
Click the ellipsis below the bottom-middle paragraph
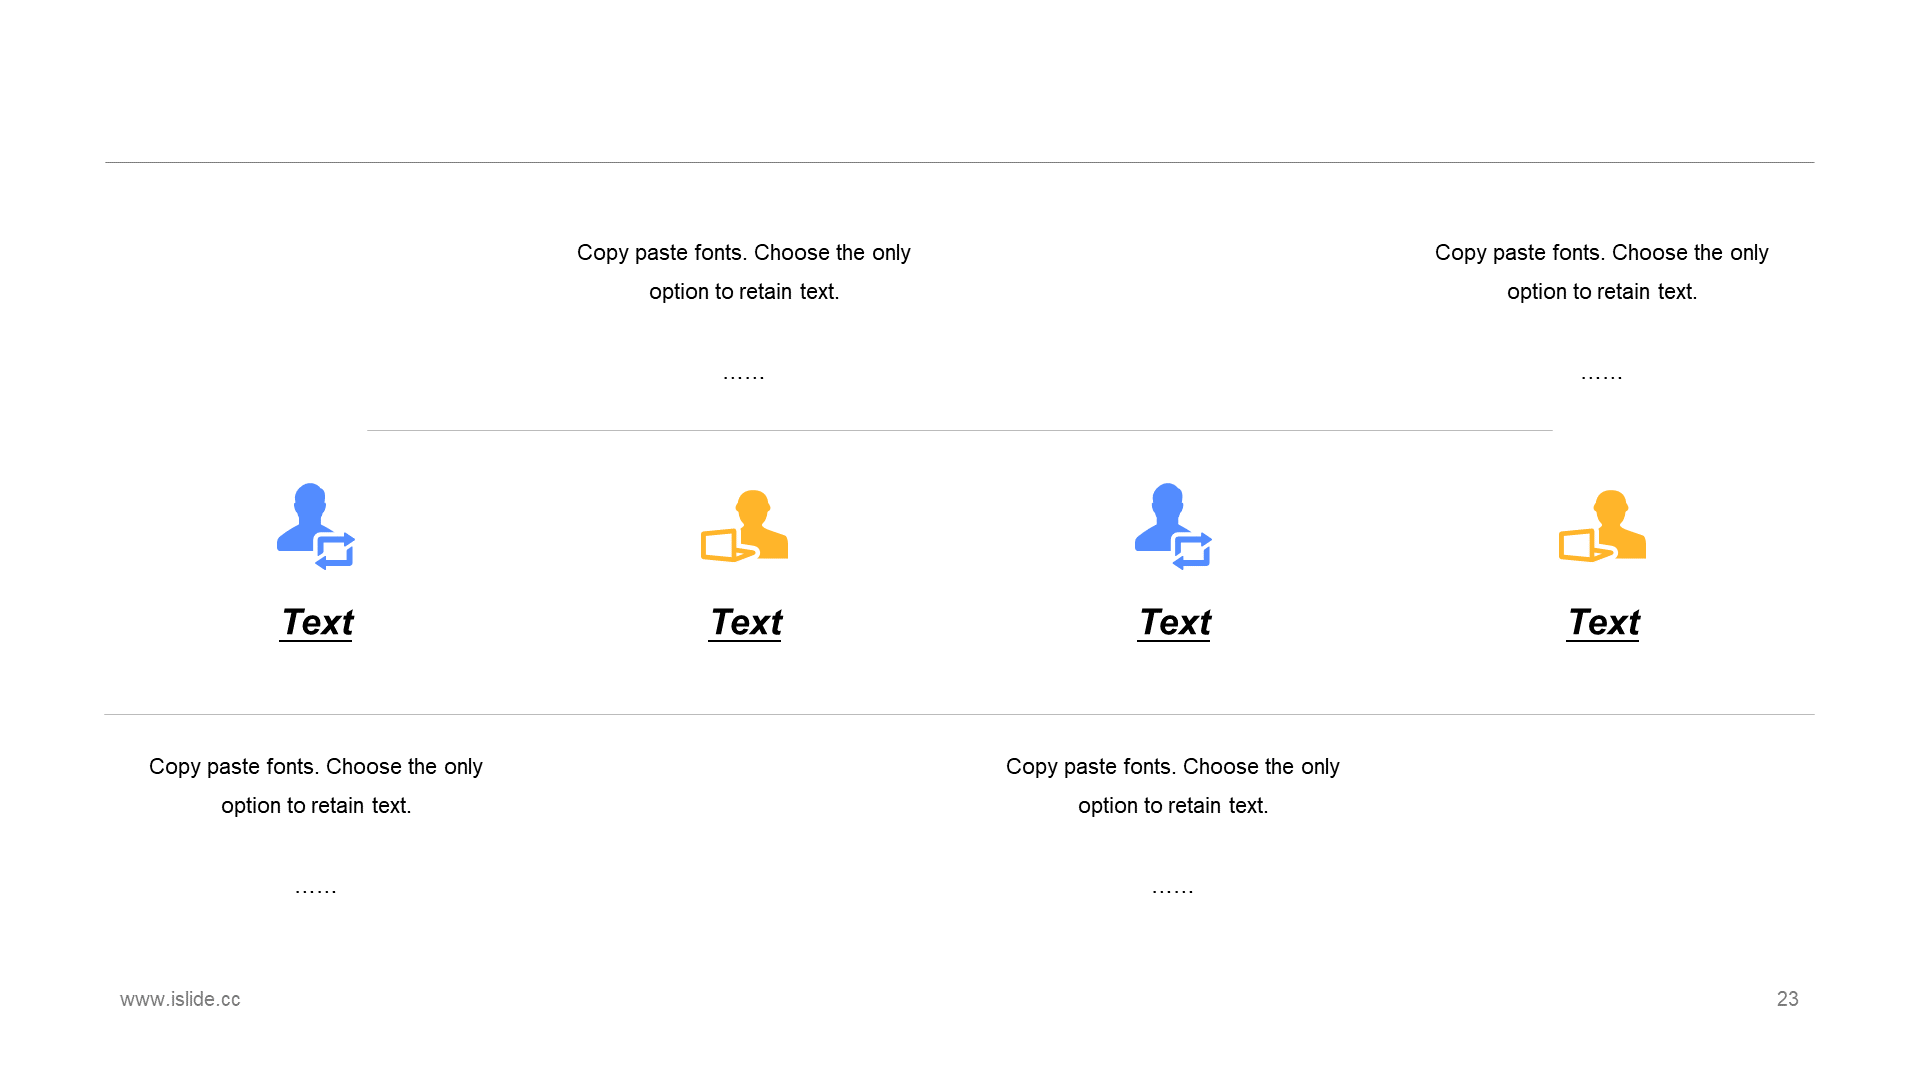coord(1173,890)
